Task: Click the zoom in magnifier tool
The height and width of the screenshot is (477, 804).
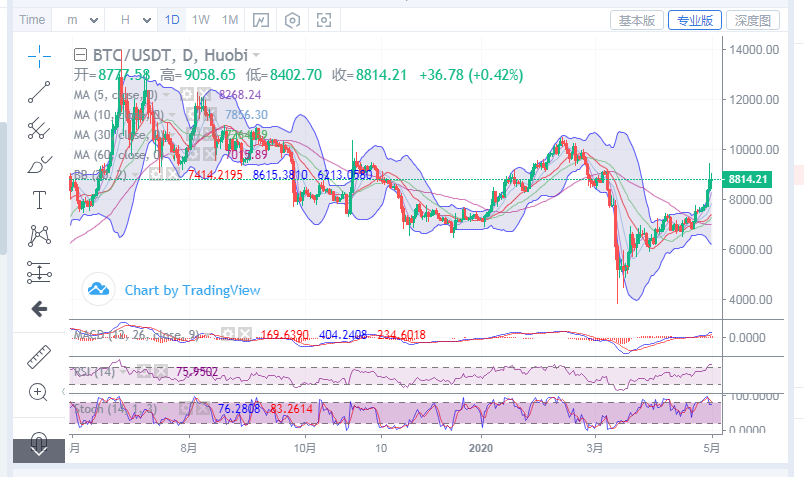Action: click(39, 392)
